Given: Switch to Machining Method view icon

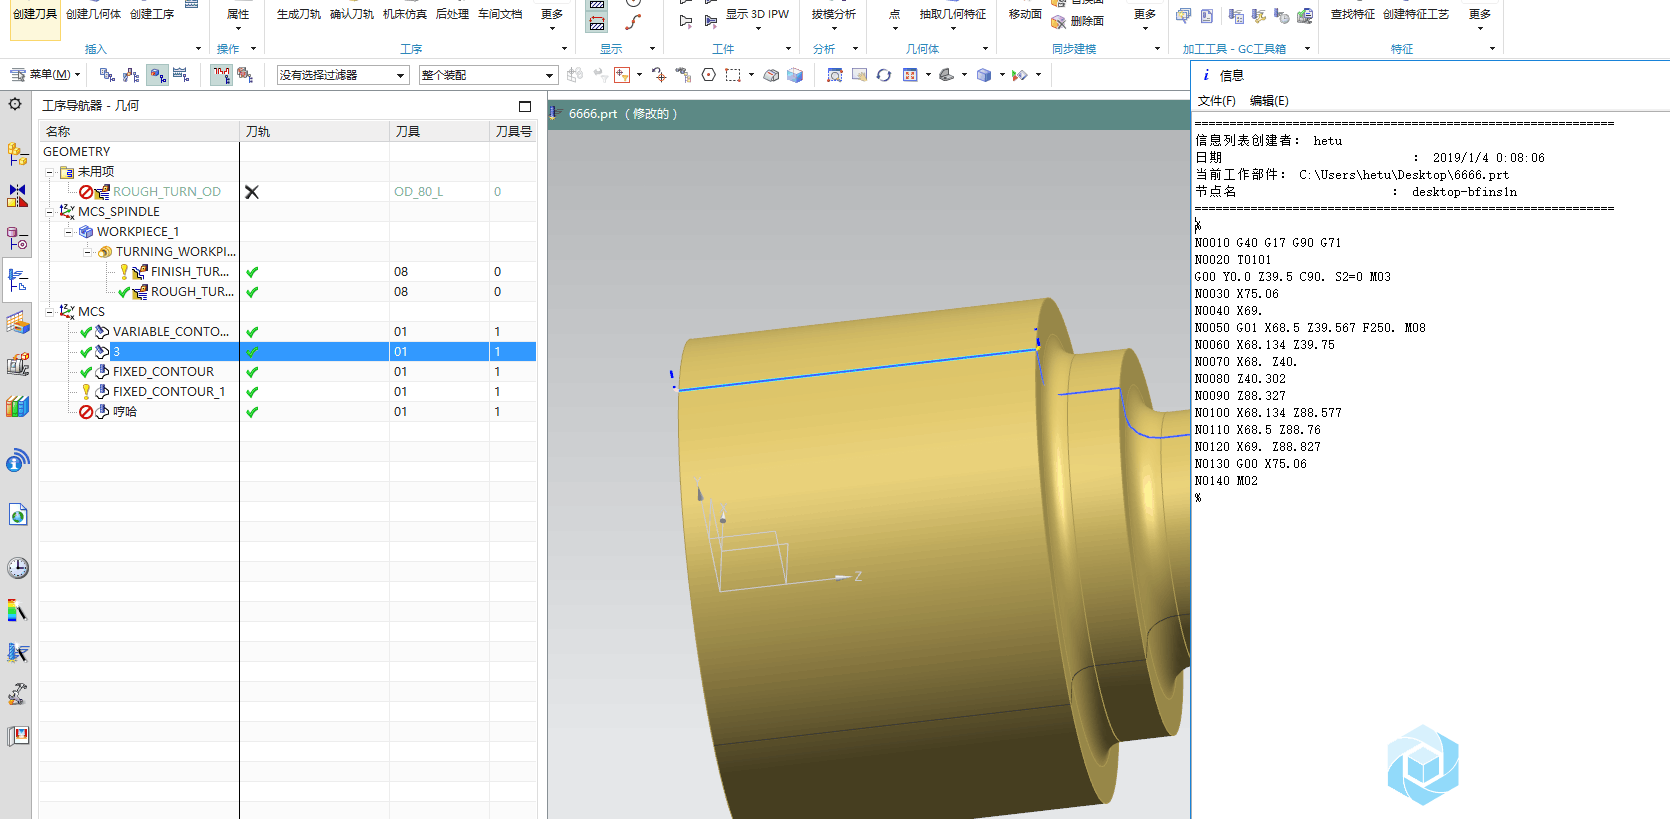Looking at the screenshot, I should point(181,75).
